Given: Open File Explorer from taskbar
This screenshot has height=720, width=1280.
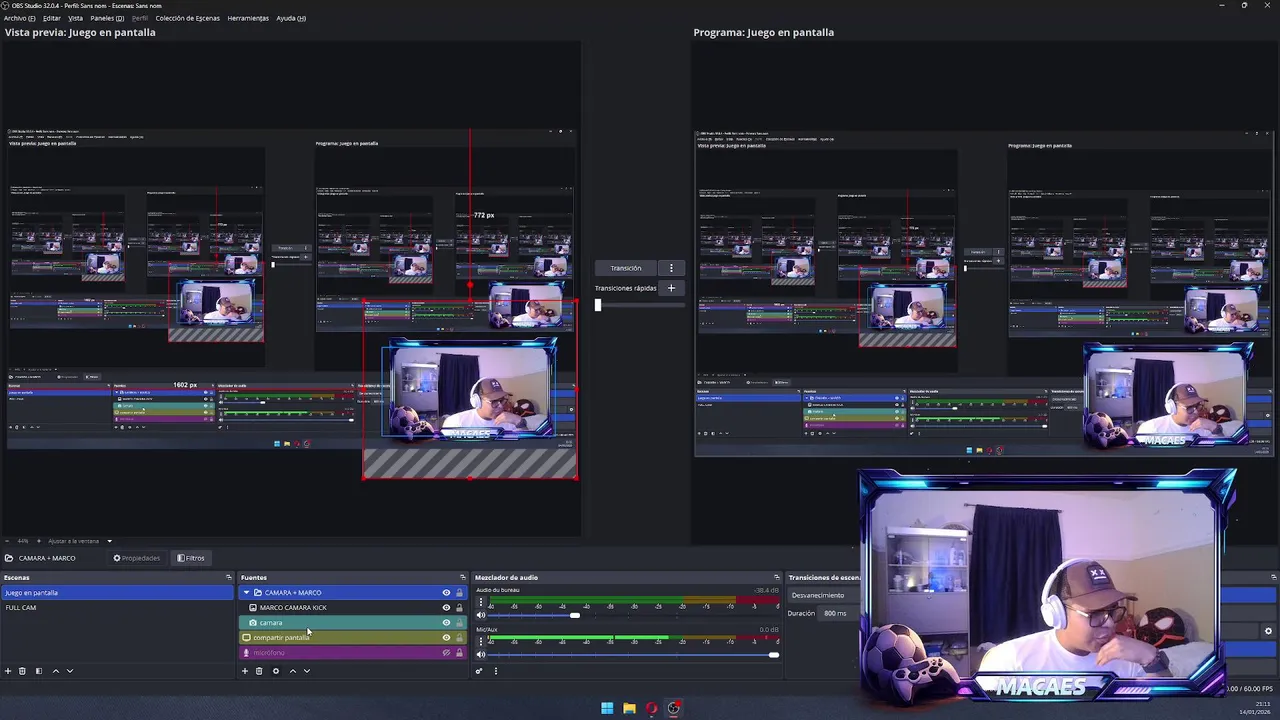Looking at the screenshot, I should 629,708.
